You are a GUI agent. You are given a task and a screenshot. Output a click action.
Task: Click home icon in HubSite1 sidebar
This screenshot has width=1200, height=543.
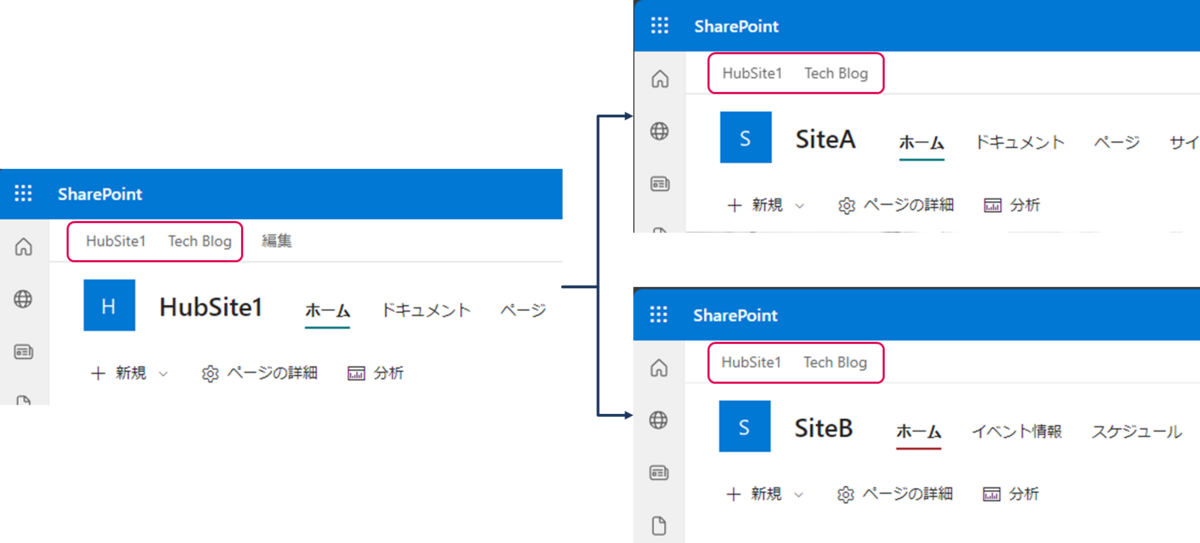click(x=23, y=247)
